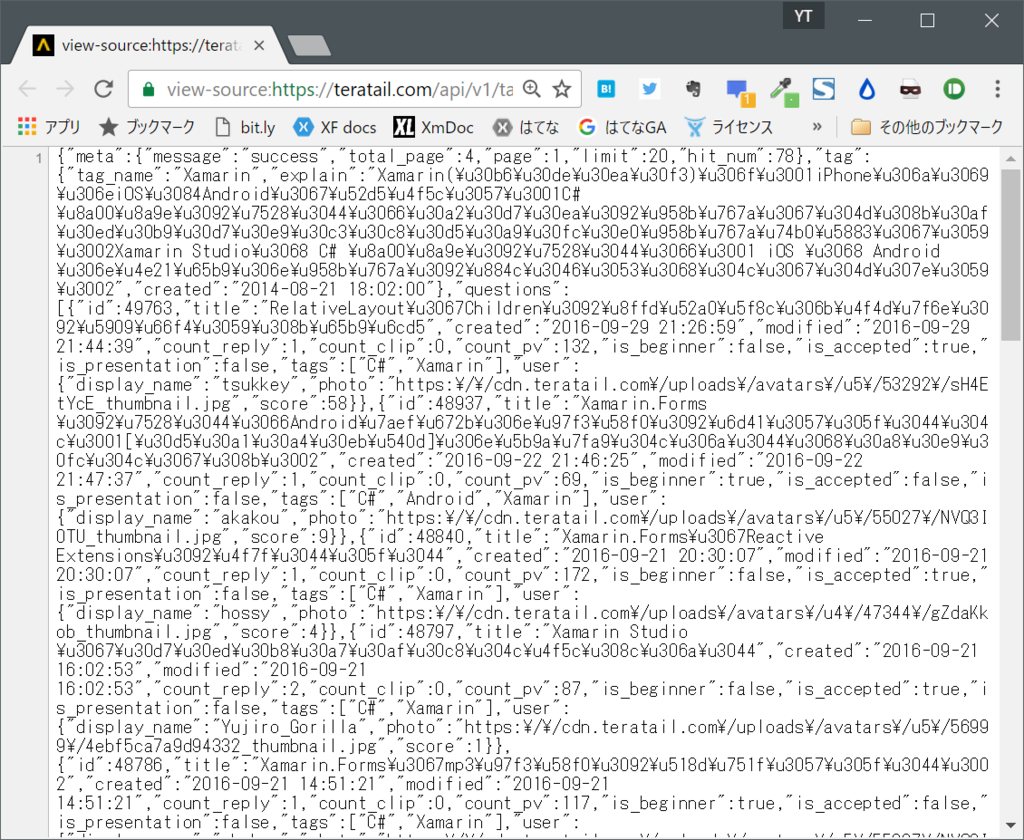The image size is (1024, 840).
Task: Click the green circular ID extension icon
Action: 953,89
